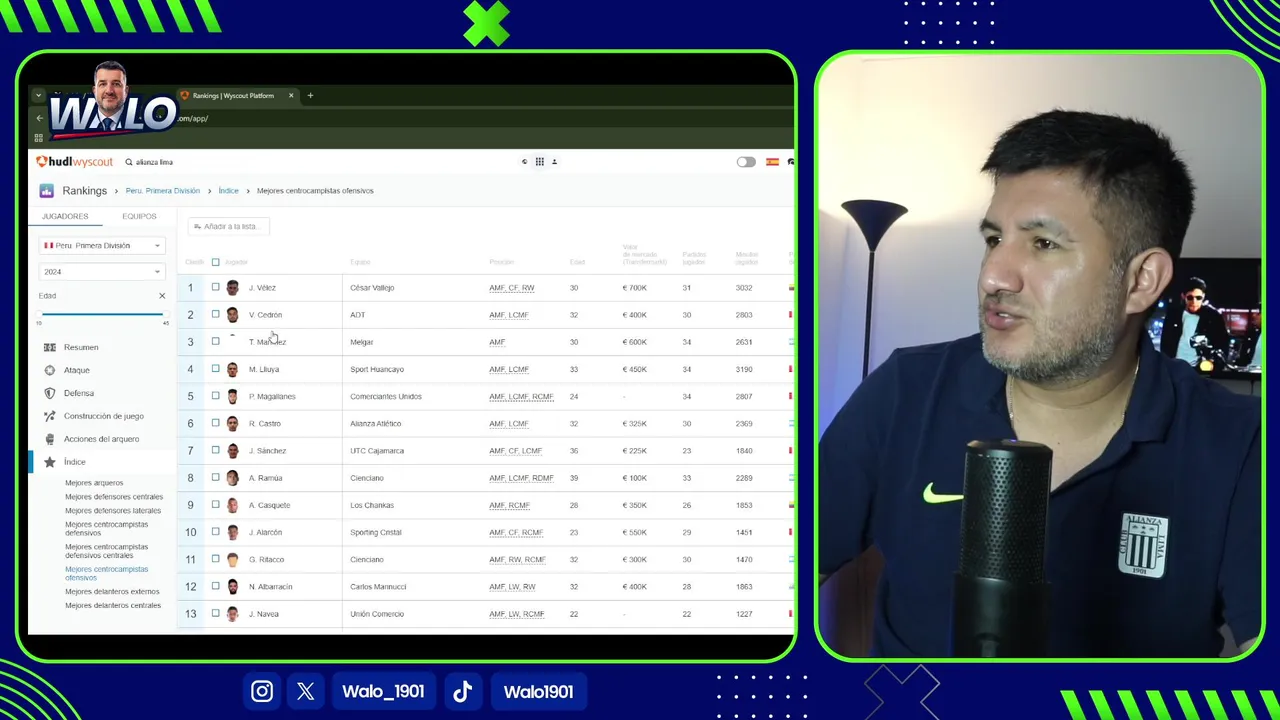Select Mejores defensores laterales ranking

113,511
